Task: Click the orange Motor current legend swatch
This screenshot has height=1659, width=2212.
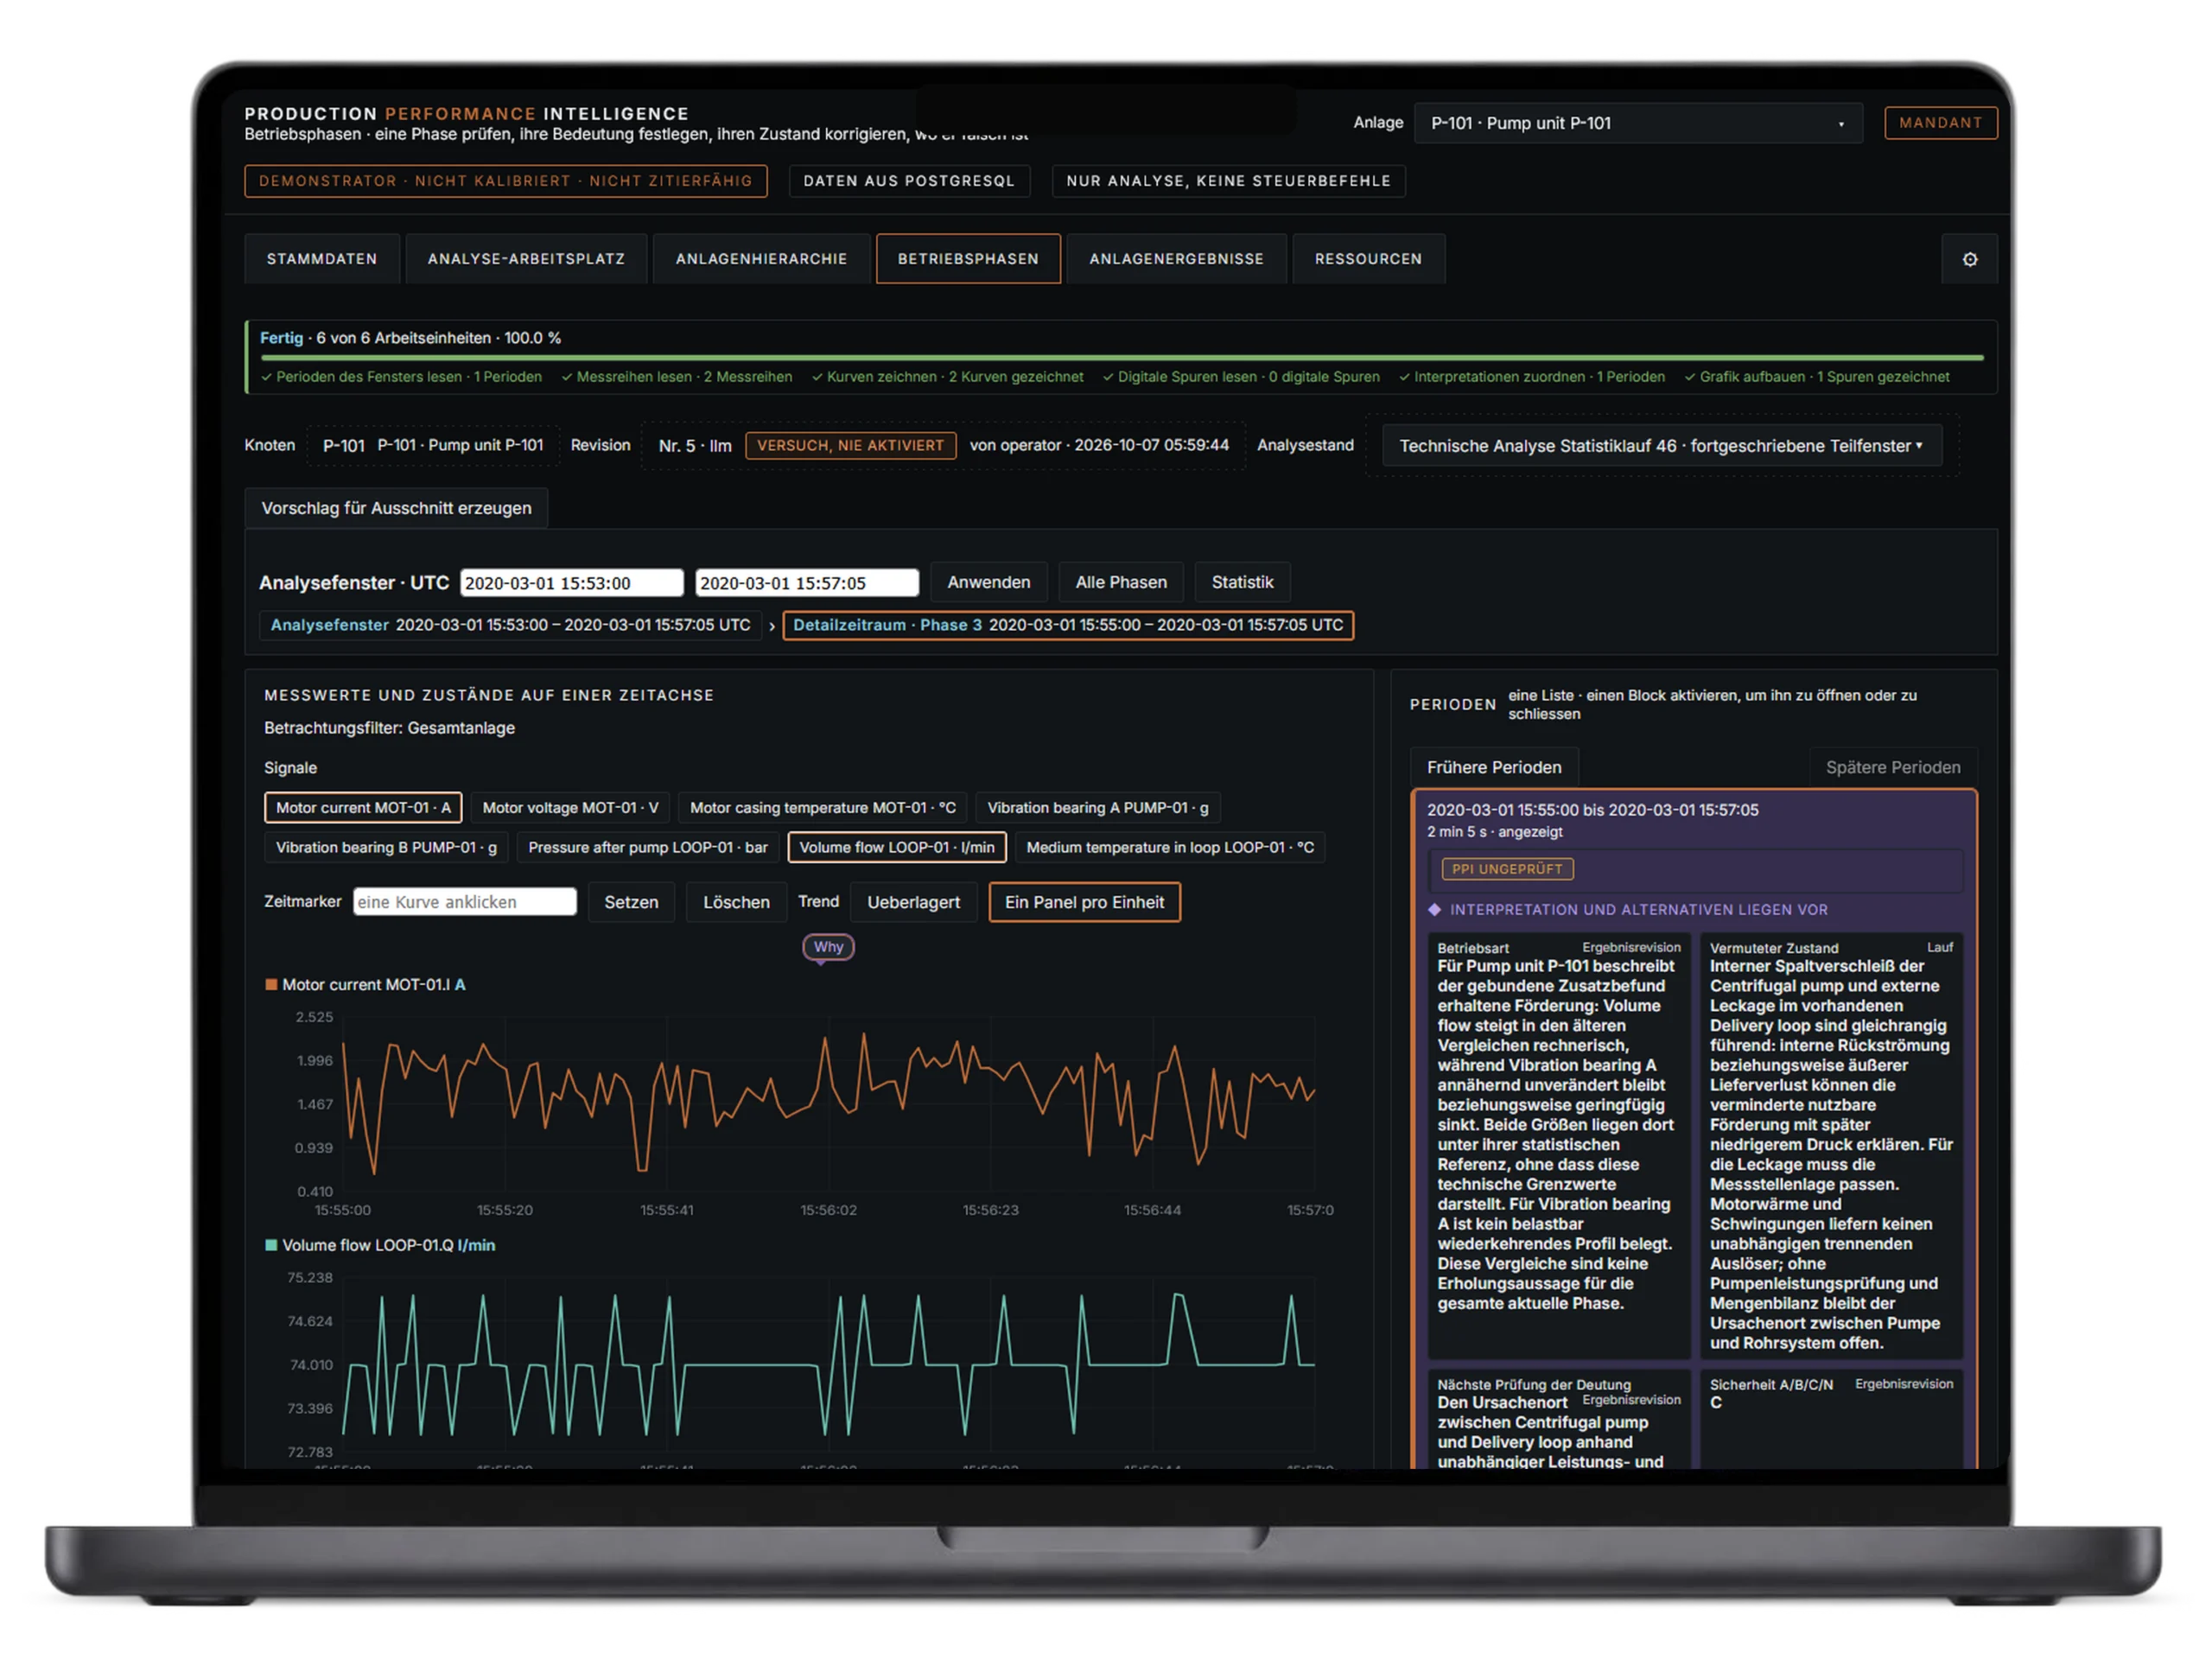Action: point(270,984)
